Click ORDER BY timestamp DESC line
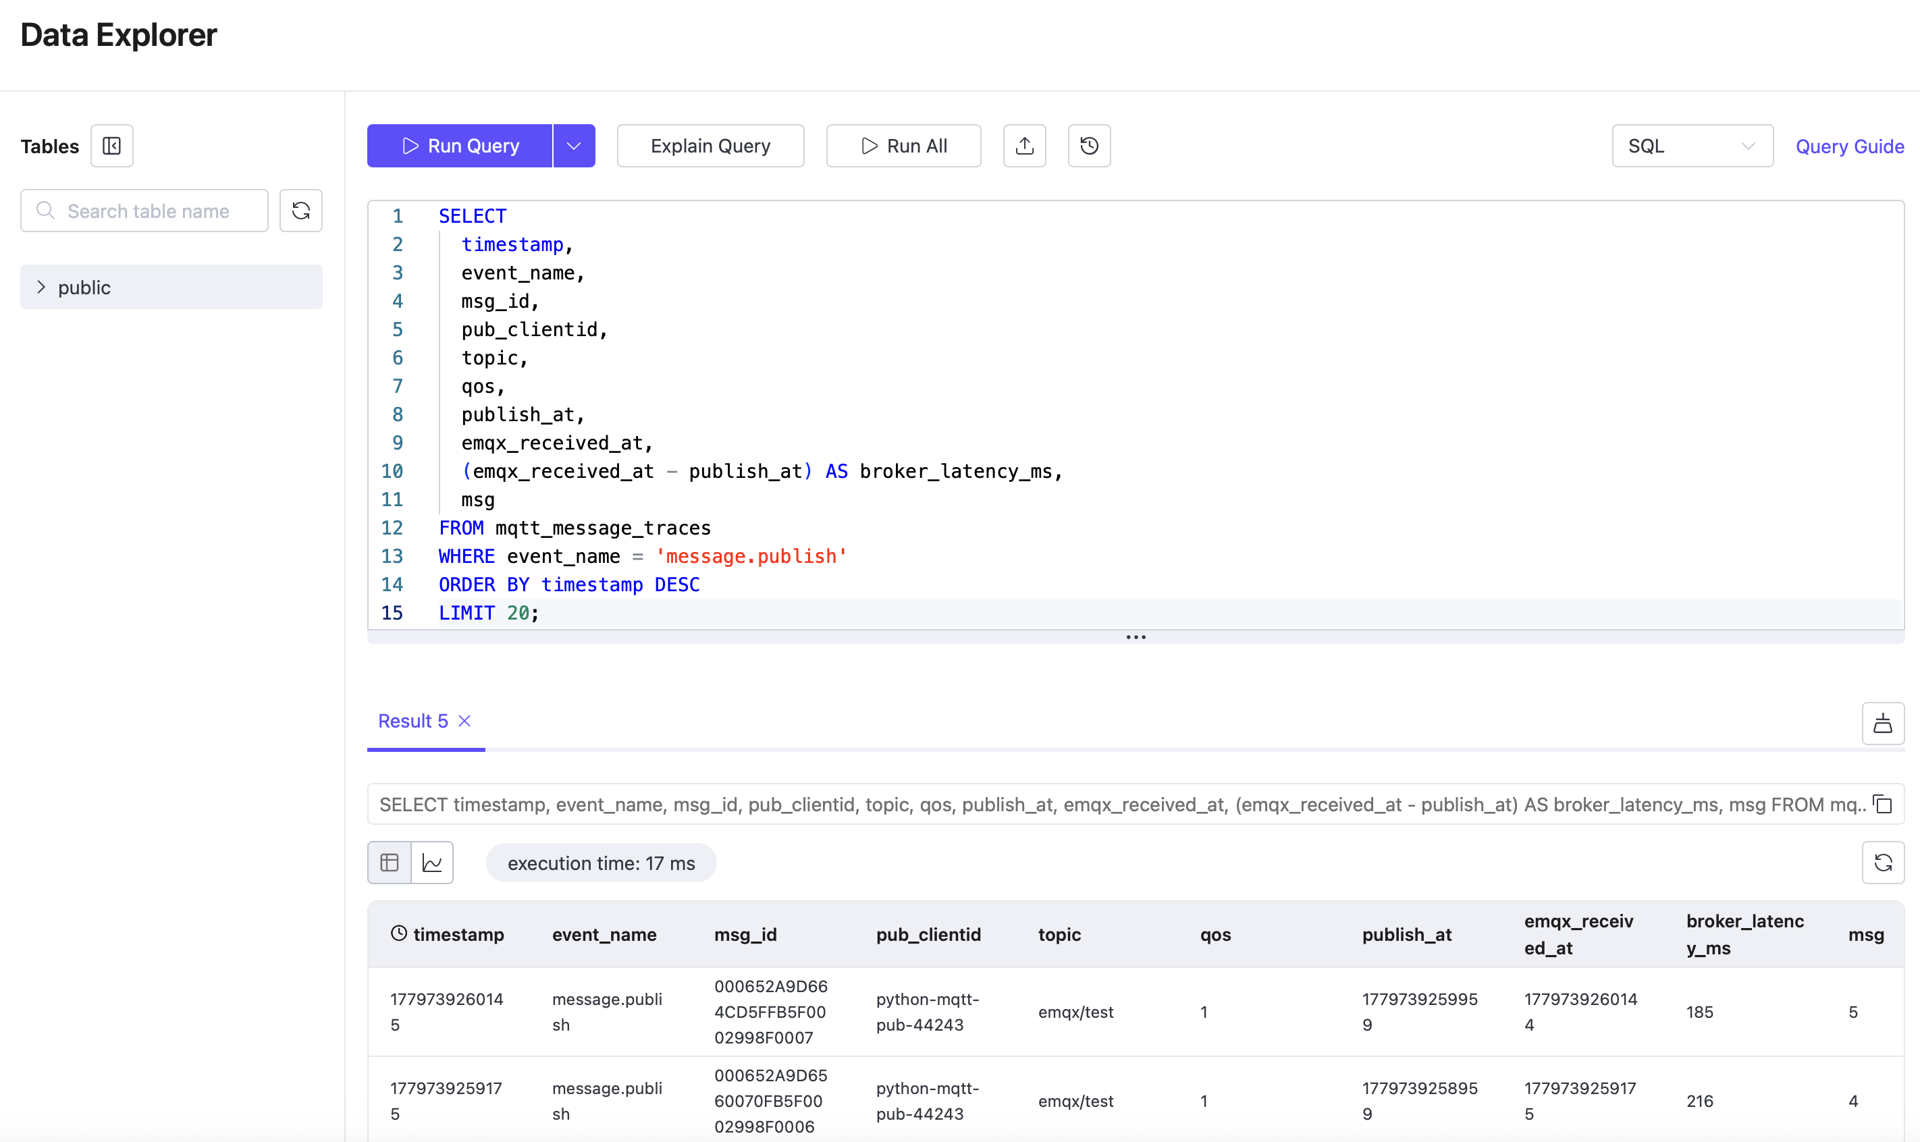Viewport: 1920px width, 1142px height. (569, 584)
